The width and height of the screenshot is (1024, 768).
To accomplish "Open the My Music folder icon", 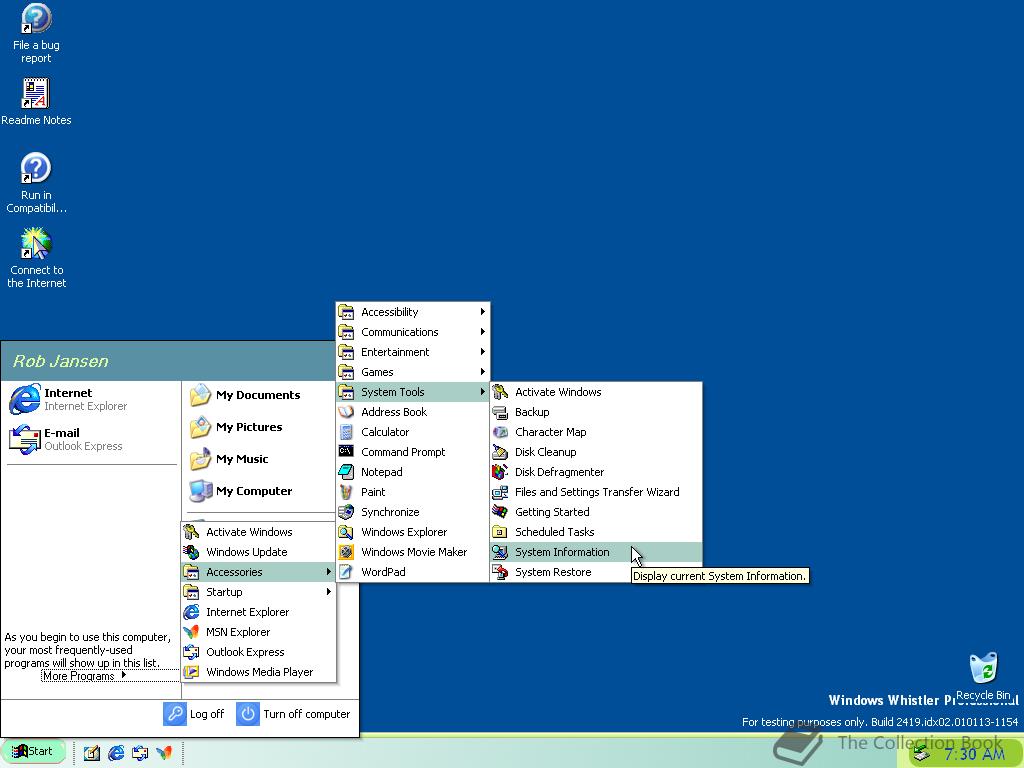I will point(200,459).
